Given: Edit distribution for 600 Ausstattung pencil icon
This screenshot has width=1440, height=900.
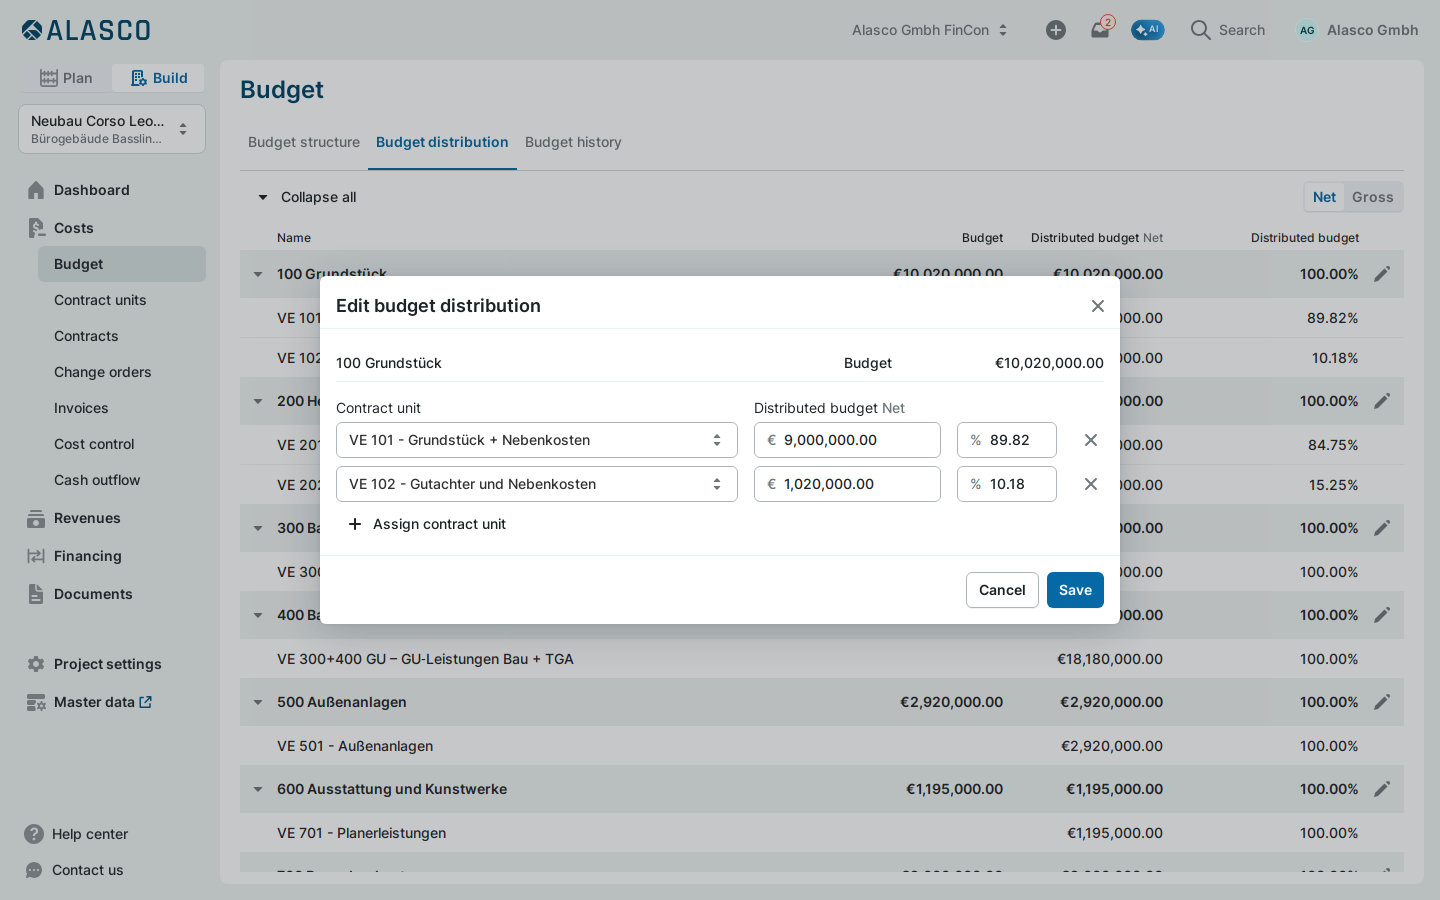Looking at the screenshot, I should [x=1382, y=789].
